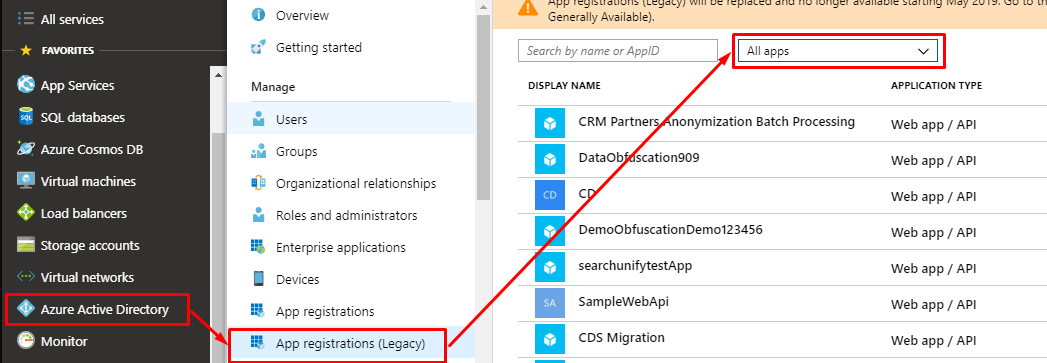
Task: Click the Search by name or AppID field
Action: pyautogui.click(x=618, y=51)
